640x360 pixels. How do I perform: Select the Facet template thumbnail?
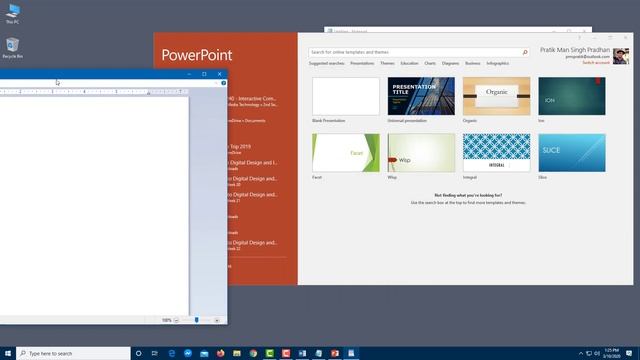346,153
